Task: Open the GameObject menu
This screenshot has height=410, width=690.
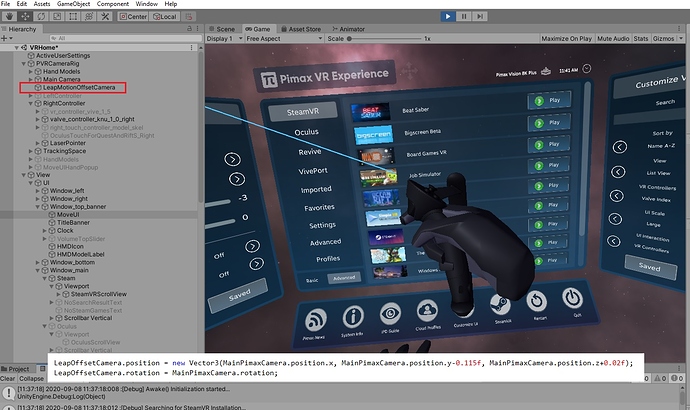Action: point(73,4)
